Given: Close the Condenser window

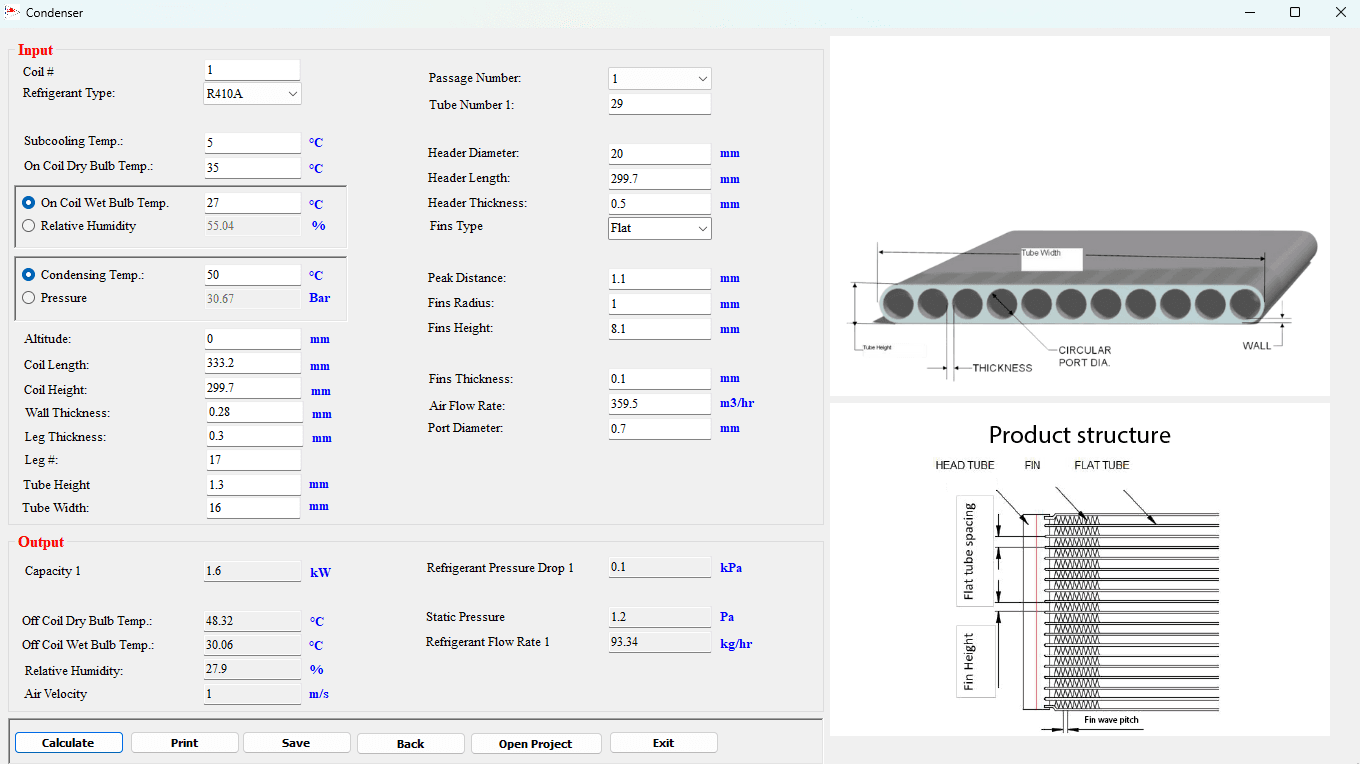Looking at the screenshot, I should point(1341,13).
